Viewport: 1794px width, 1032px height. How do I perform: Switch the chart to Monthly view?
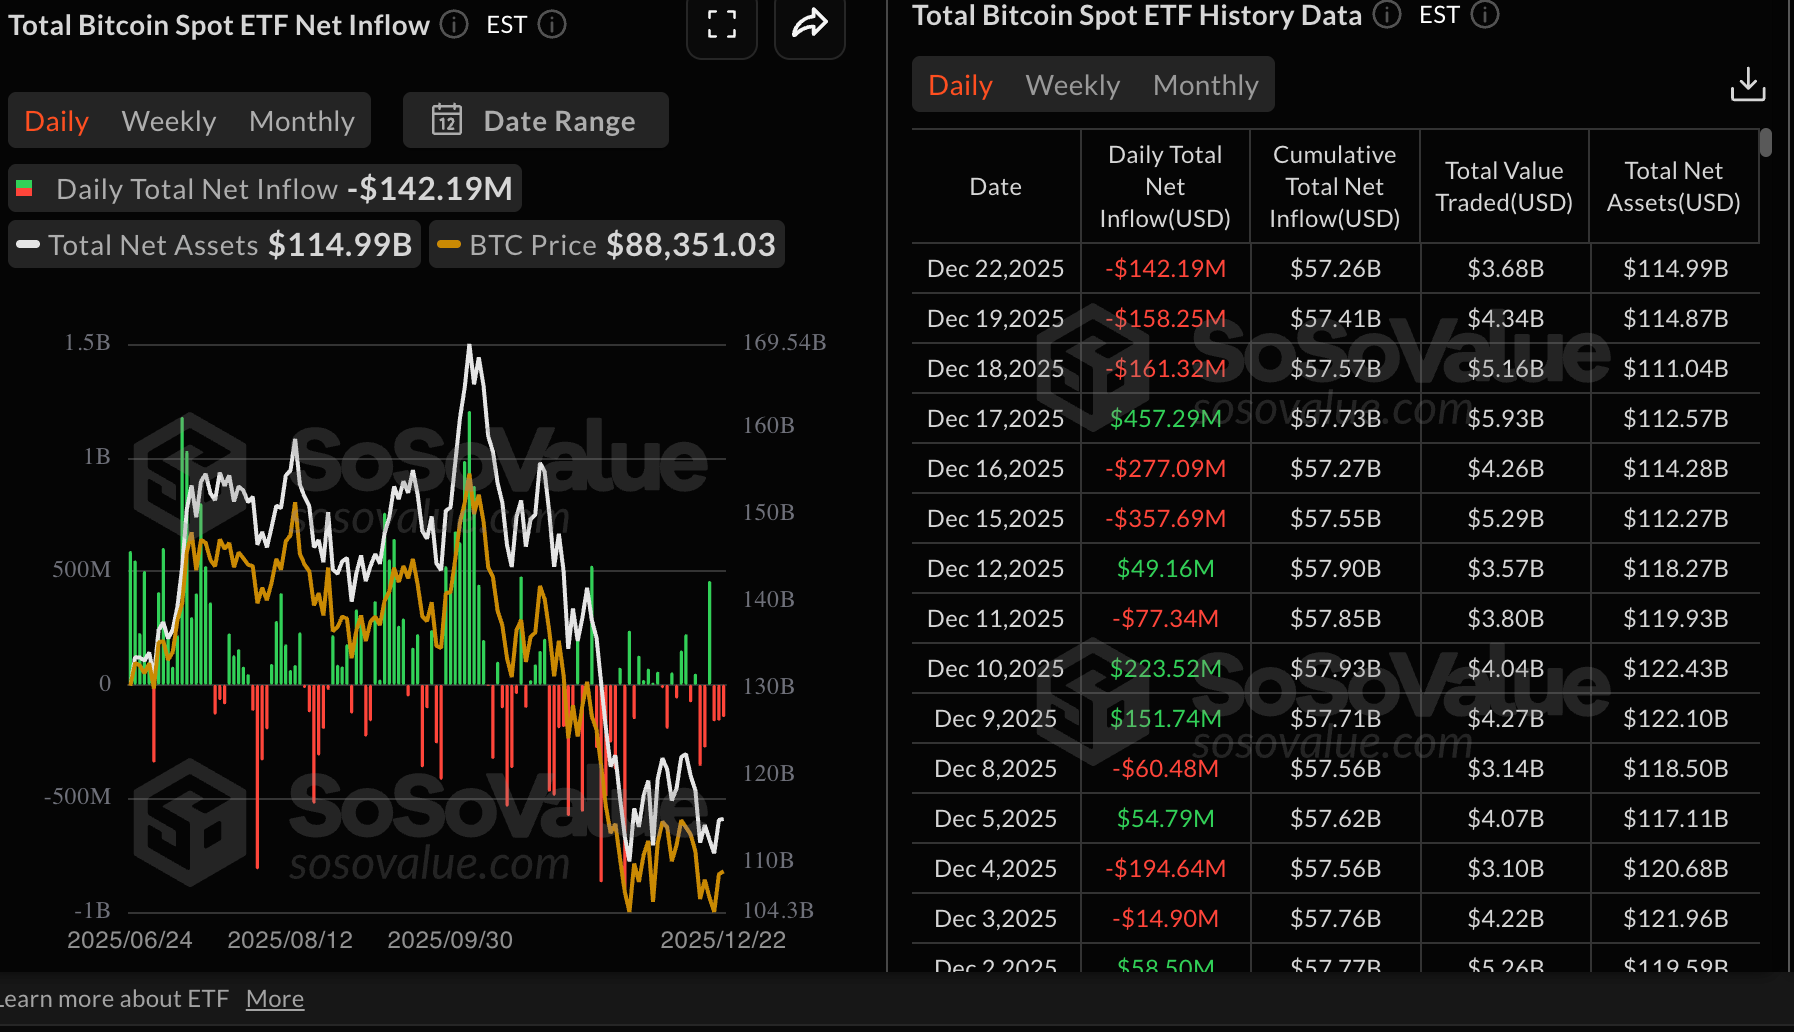pyautogui.click(x=301, y=120)
